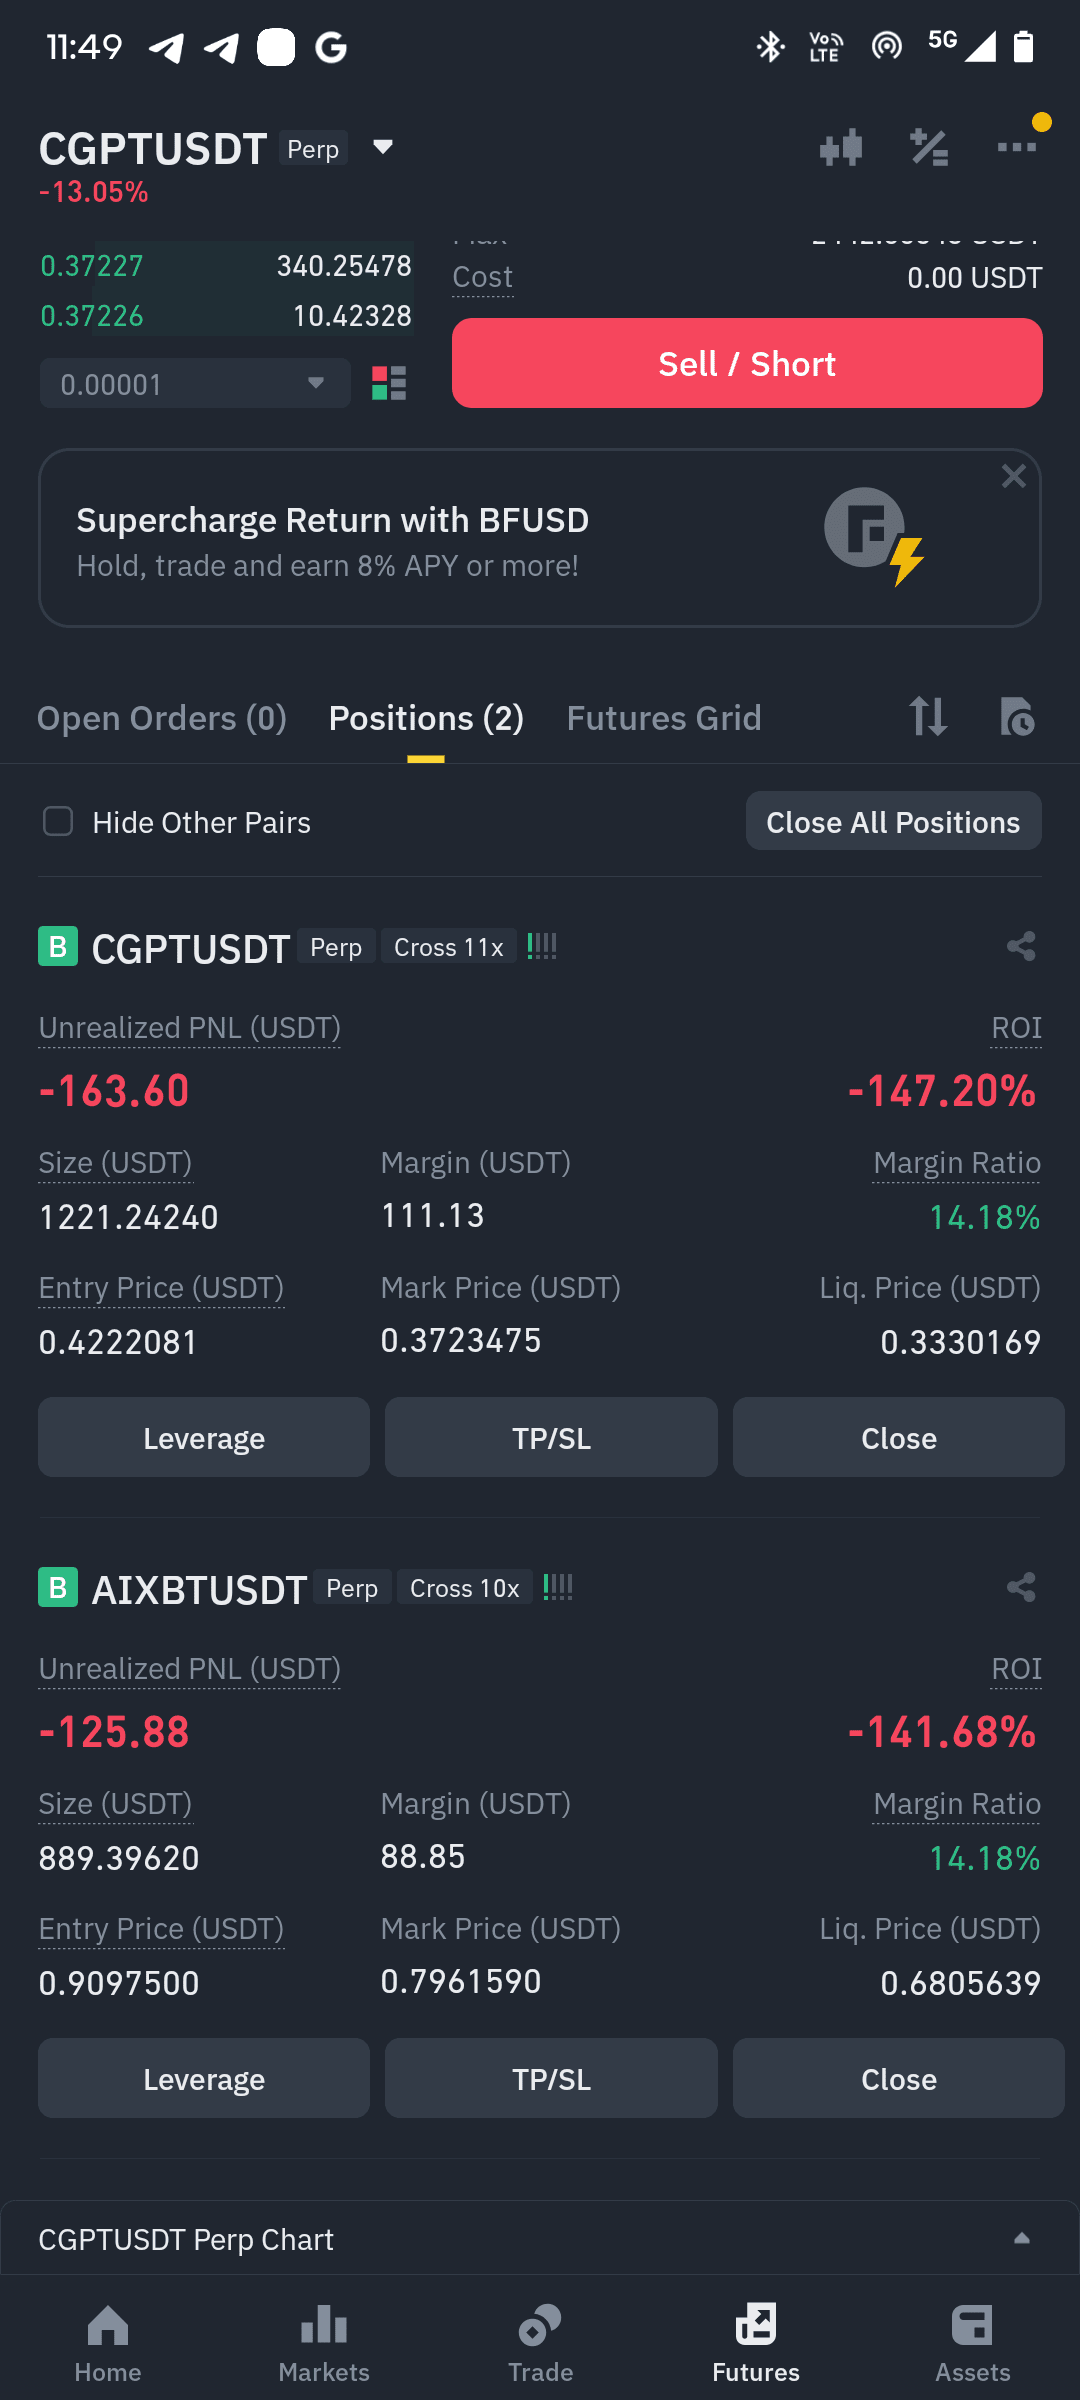
Task: Open the percent calculator icon
Action: click(x=929, y=148)
